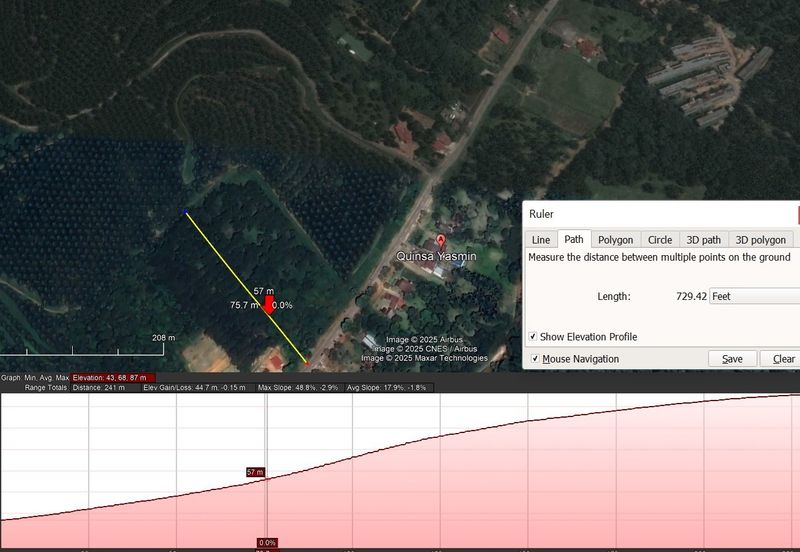Open the Circle measurement tab

click(x=660, y=240)
